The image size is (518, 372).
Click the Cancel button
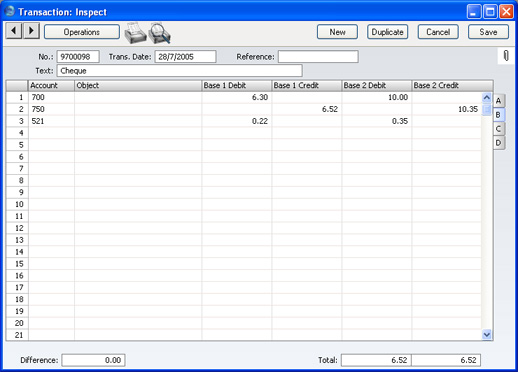click(438, 32)
